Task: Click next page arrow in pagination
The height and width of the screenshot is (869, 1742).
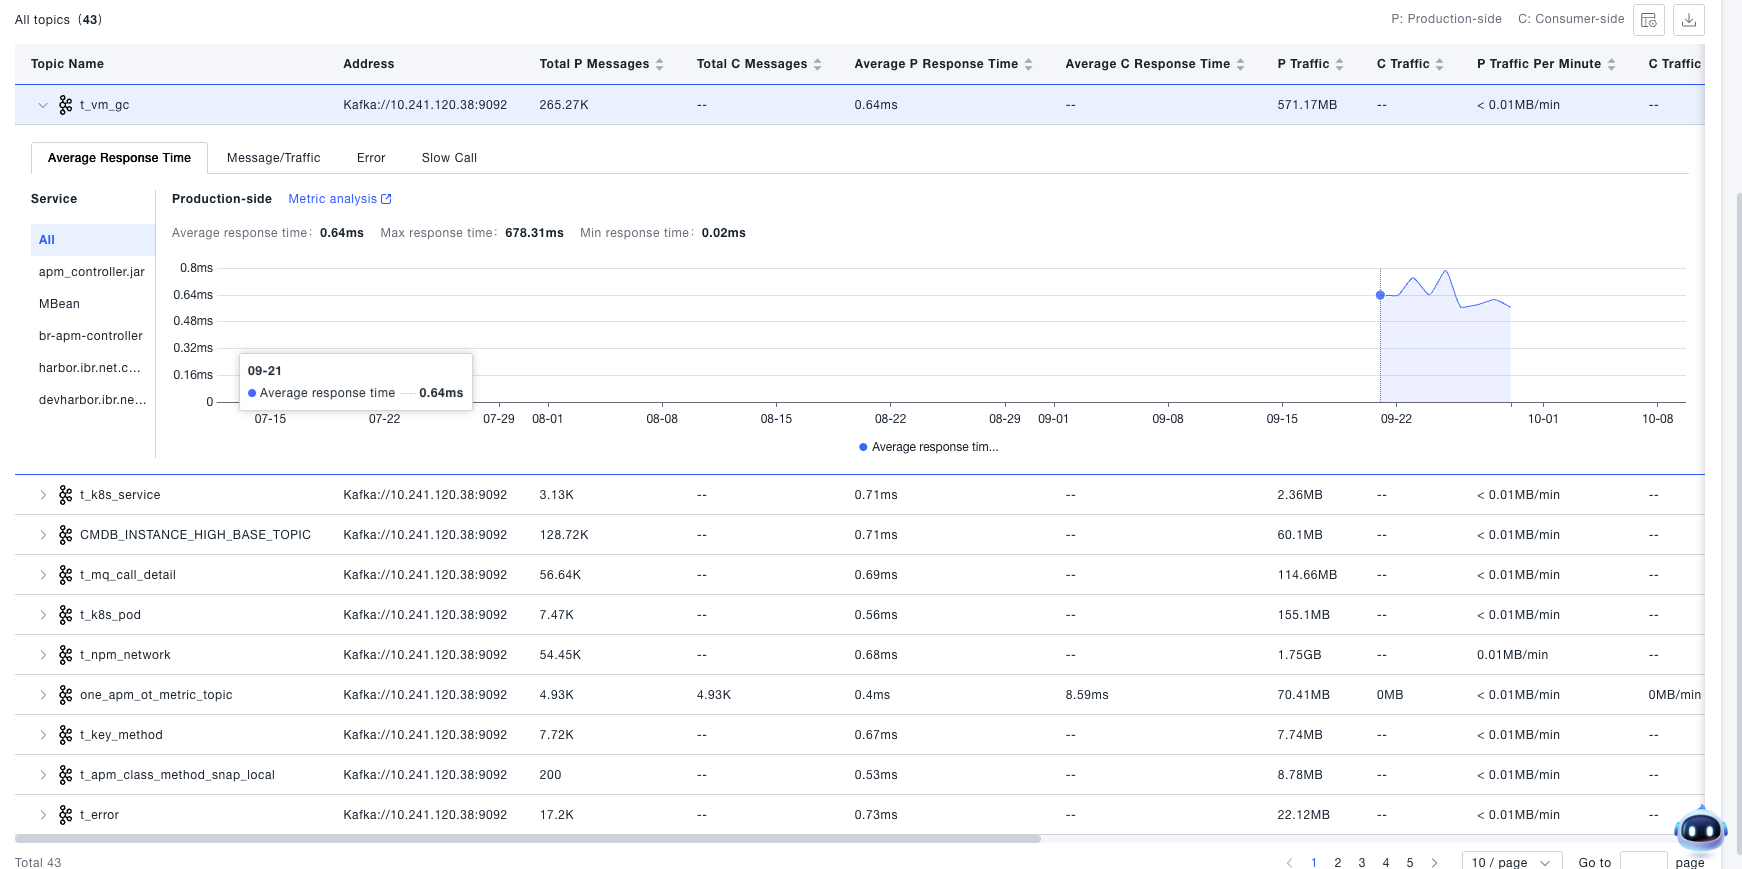Action: [x=1434, y=862]
